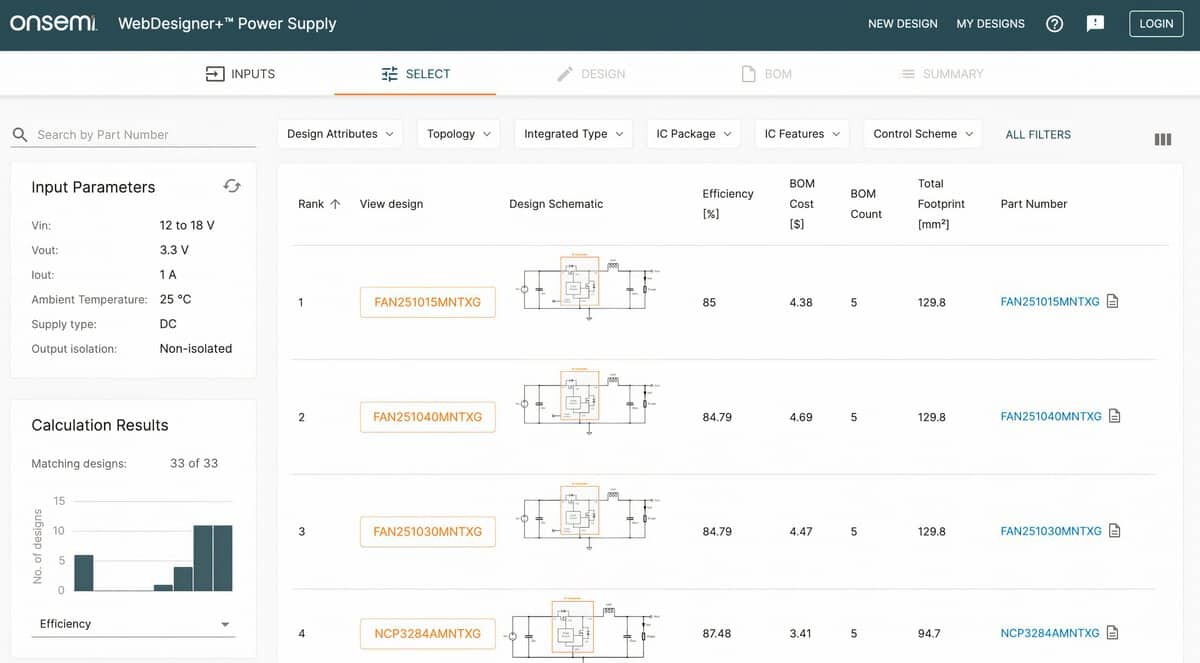The height and width of the screenshot is (663, 1200).
Task: Open the BOM tab
Action: click(x=766, y=74)
